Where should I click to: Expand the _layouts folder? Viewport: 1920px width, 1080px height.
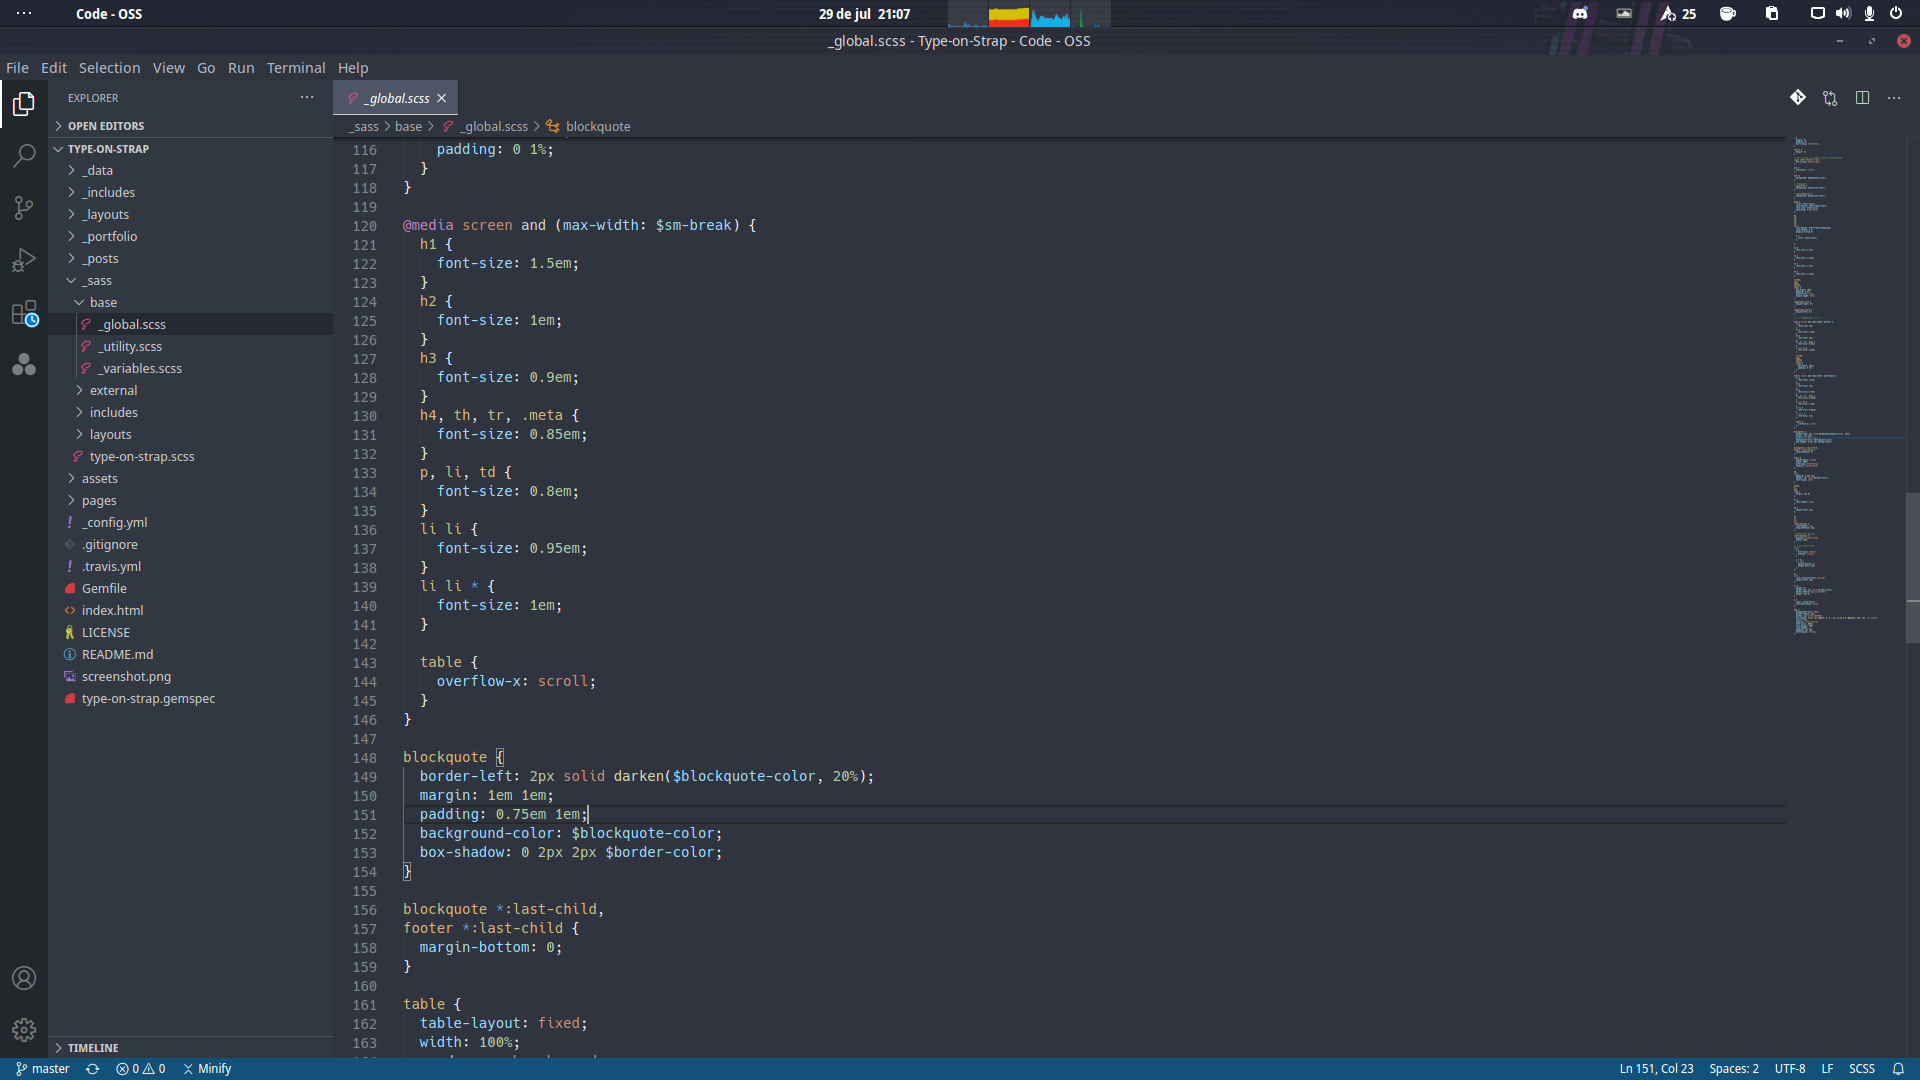(x=105, y=215)
